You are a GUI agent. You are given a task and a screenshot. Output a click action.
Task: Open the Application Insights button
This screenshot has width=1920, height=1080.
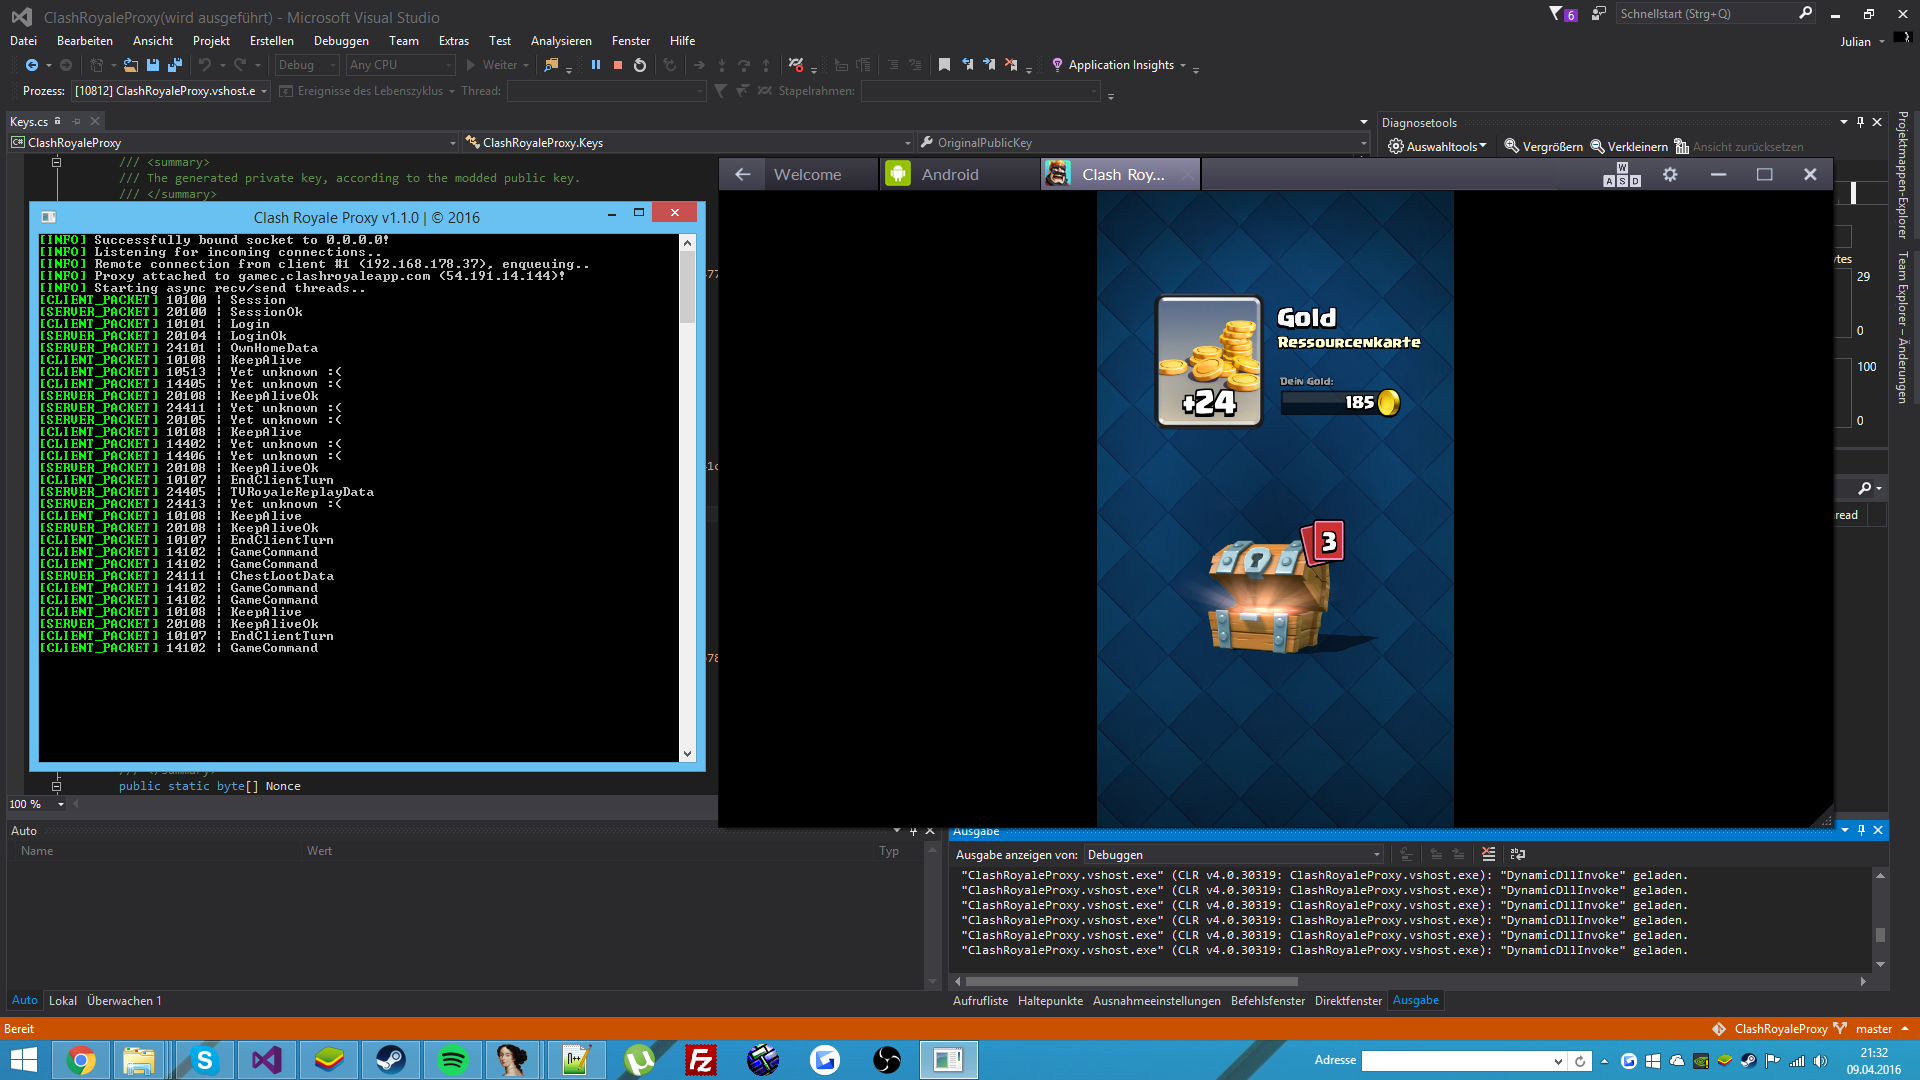tap(1120, 65)
